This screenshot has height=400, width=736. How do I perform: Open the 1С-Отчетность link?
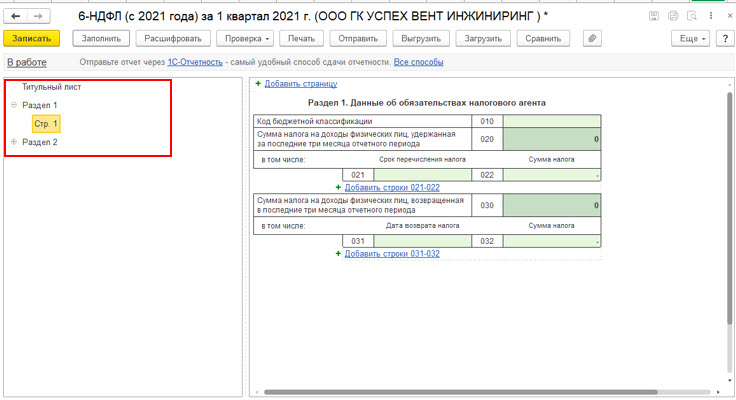[x=195, y=62]
